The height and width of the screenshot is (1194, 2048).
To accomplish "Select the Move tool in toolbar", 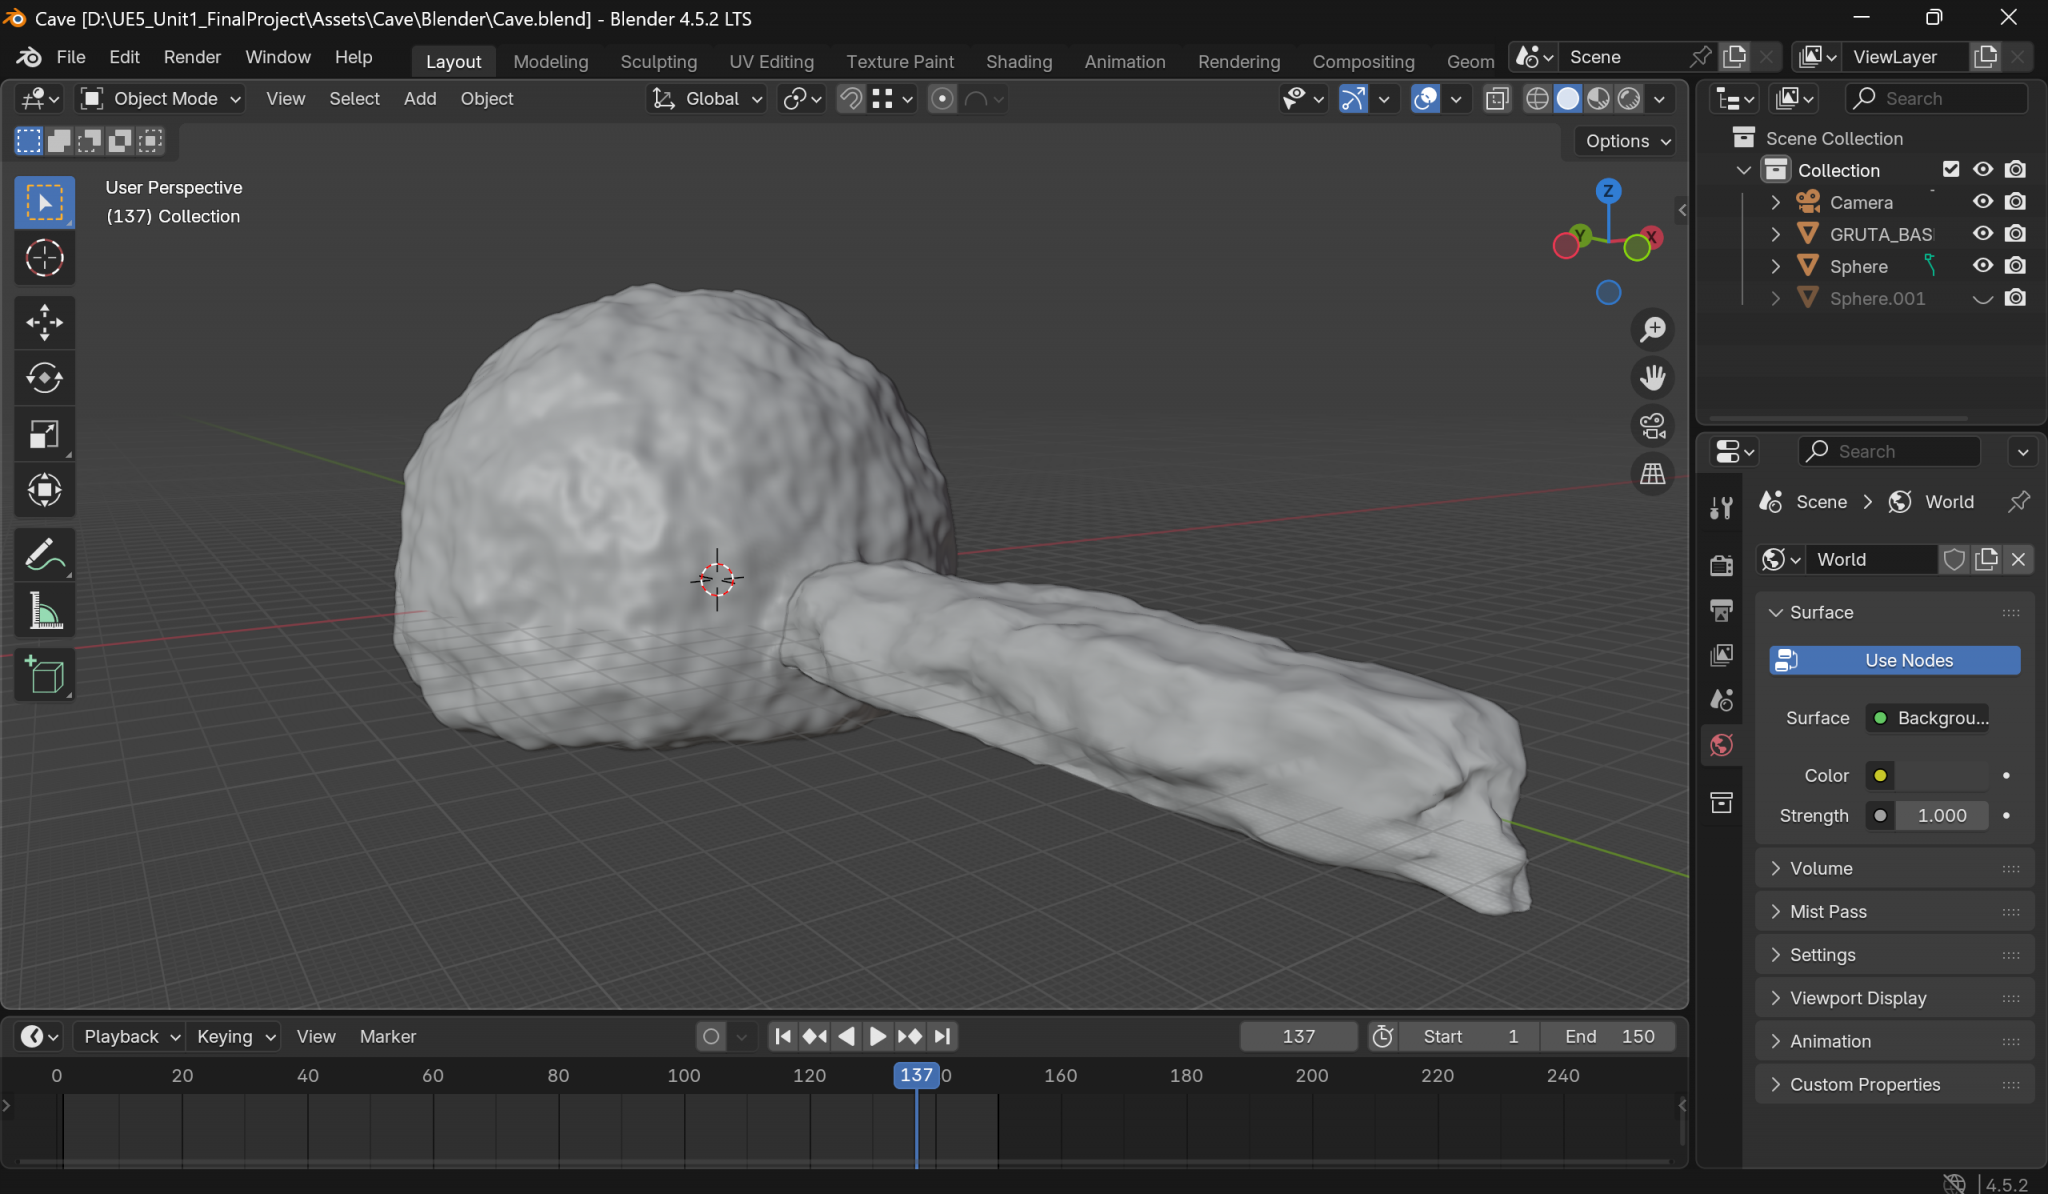I will 44,322.
